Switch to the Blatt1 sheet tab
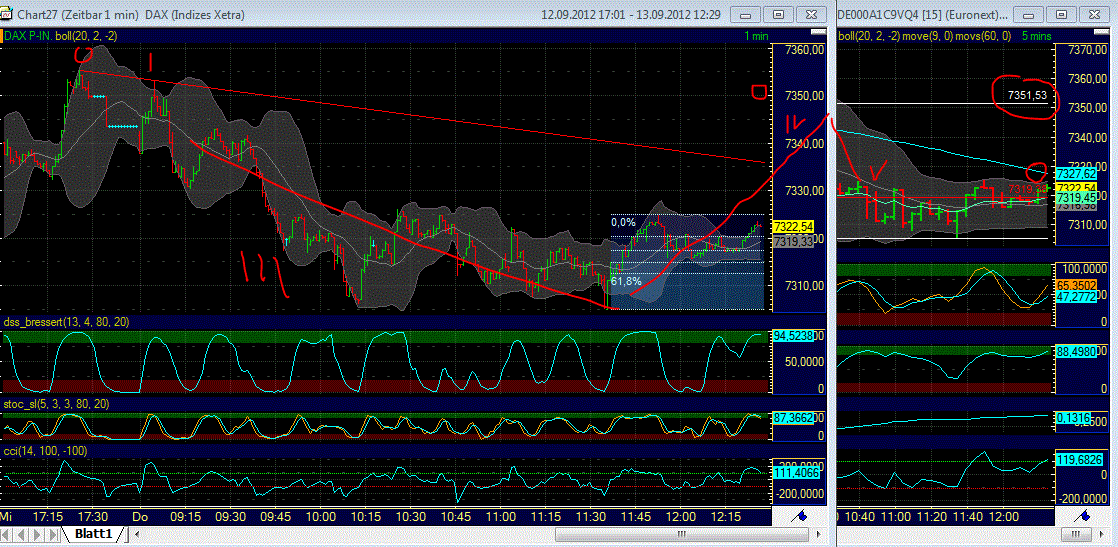This screenshot has width=1118, height=547. 94,533
